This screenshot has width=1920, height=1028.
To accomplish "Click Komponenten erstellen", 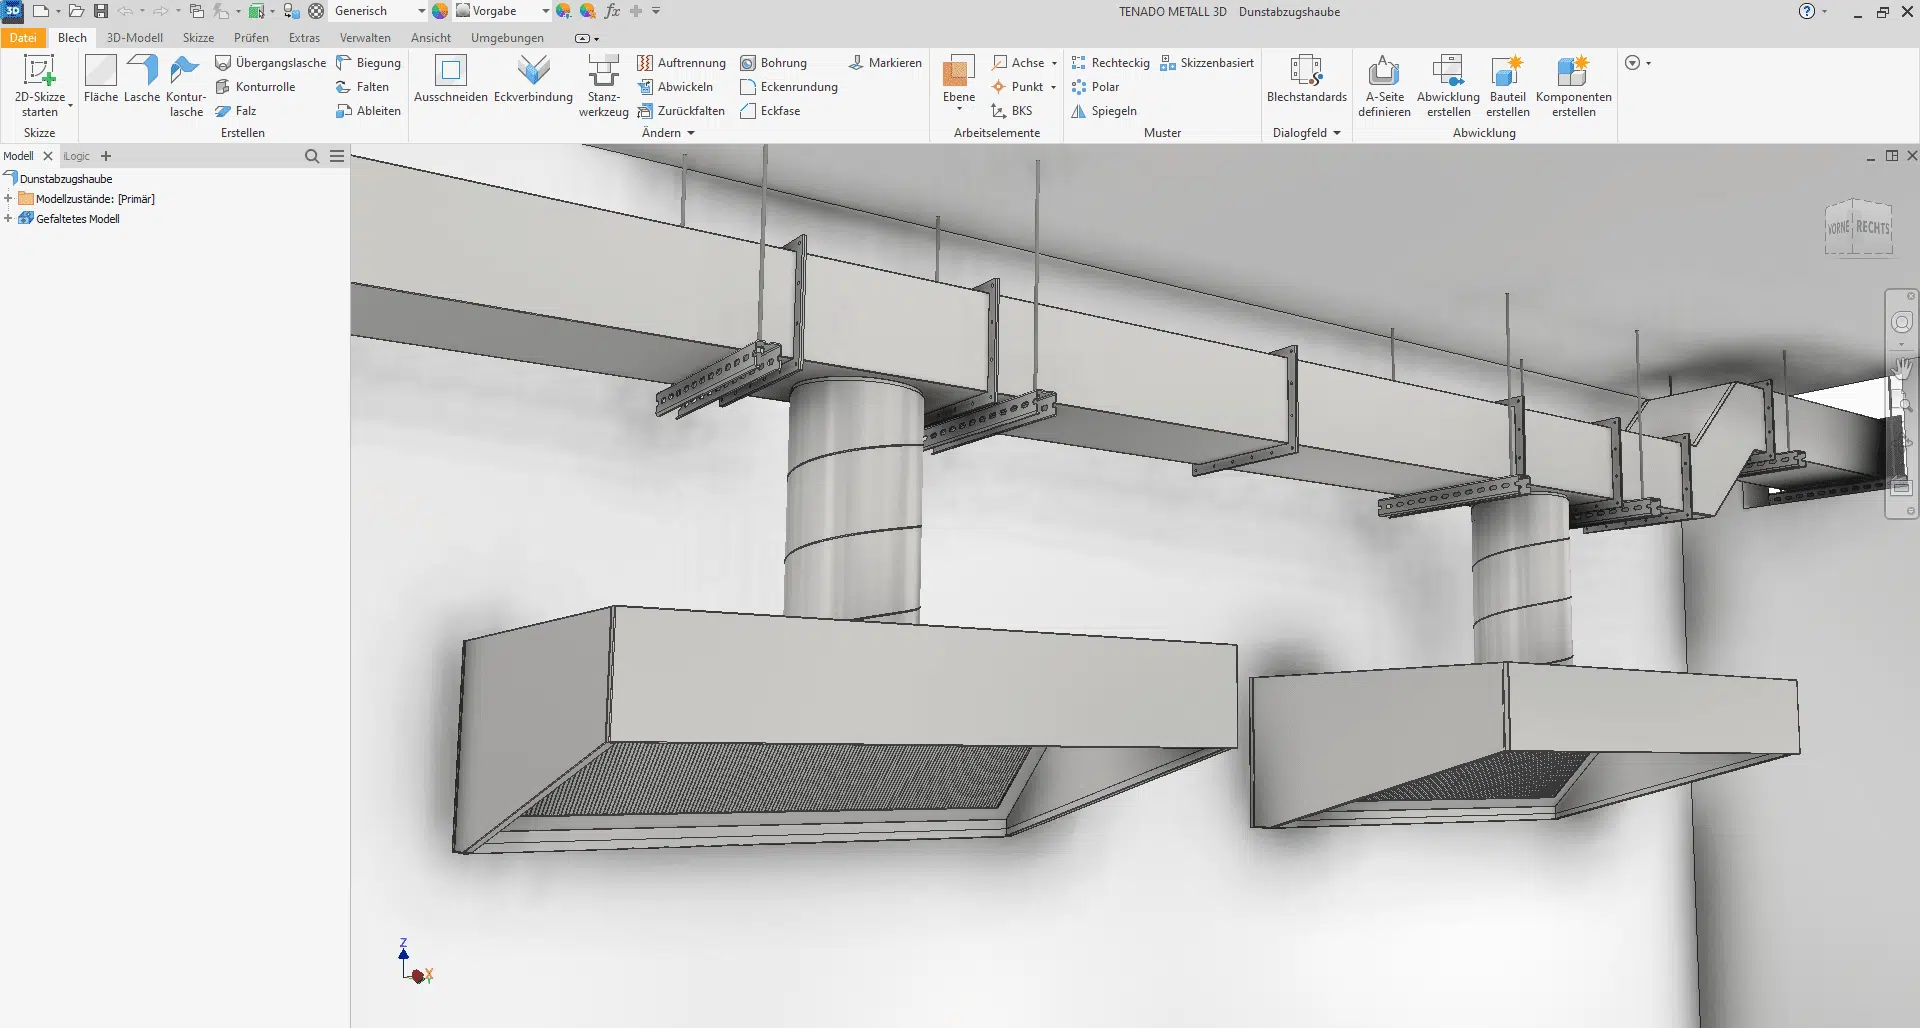I will (x=1573, y=86).
